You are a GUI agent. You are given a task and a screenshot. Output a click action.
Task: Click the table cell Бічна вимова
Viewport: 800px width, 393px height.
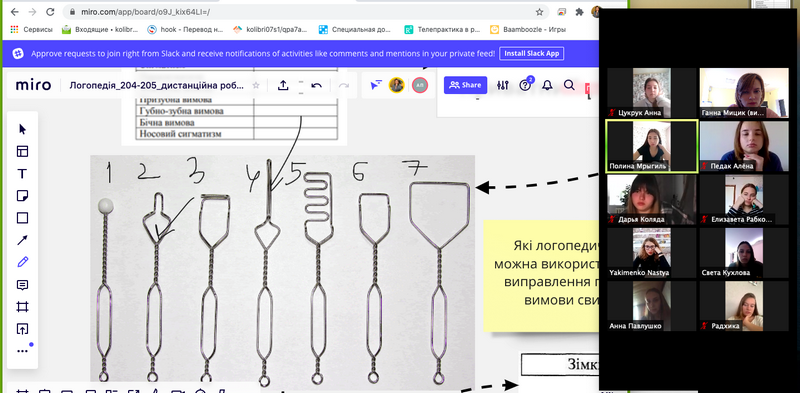(x=195, y=122)
